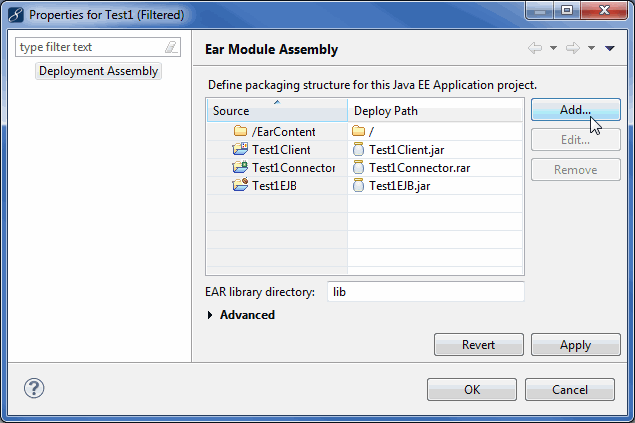The height and width of the screenshot is (423, 635).
Task: Click the Revert button
Action: [x=478, y=345]
